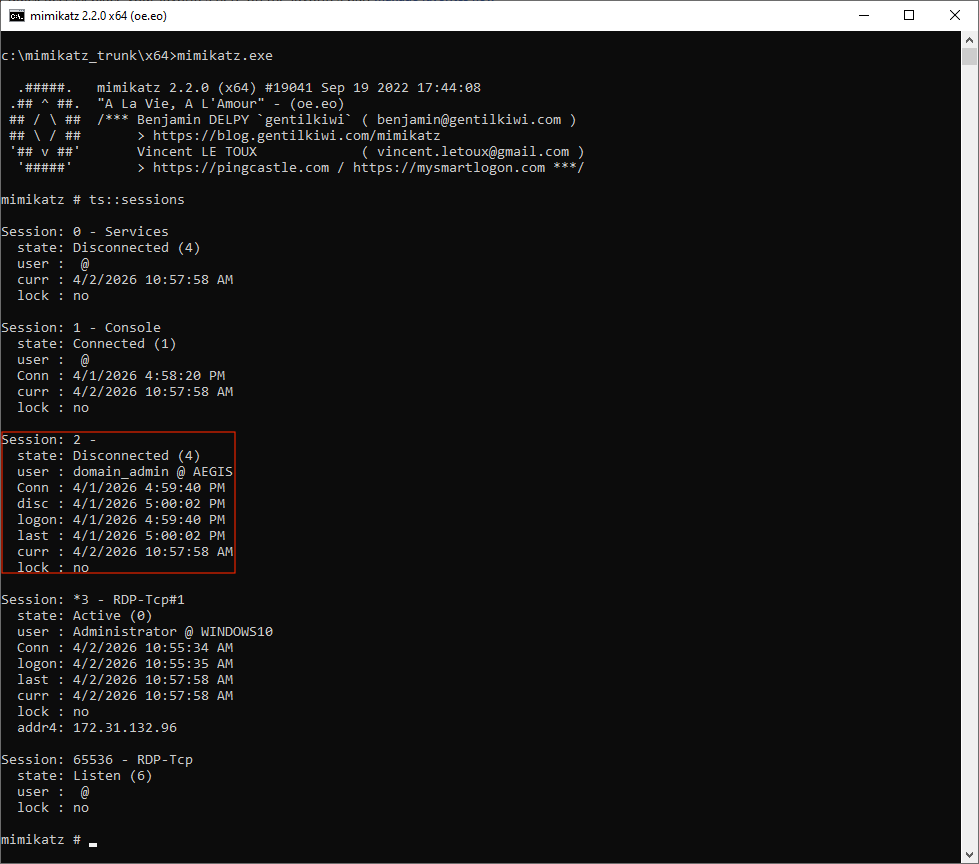This screenshot has width=979, height=864.
Task: Click the 'mimikatz # ts::sessions' command line
Action: click(93, 200)
